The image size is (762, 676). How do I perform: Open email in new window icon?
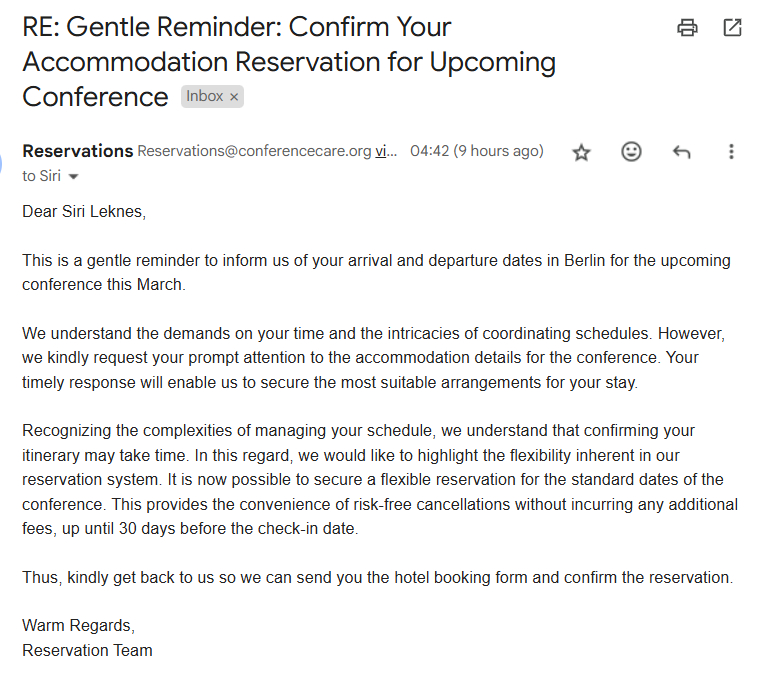pos(732,28)
